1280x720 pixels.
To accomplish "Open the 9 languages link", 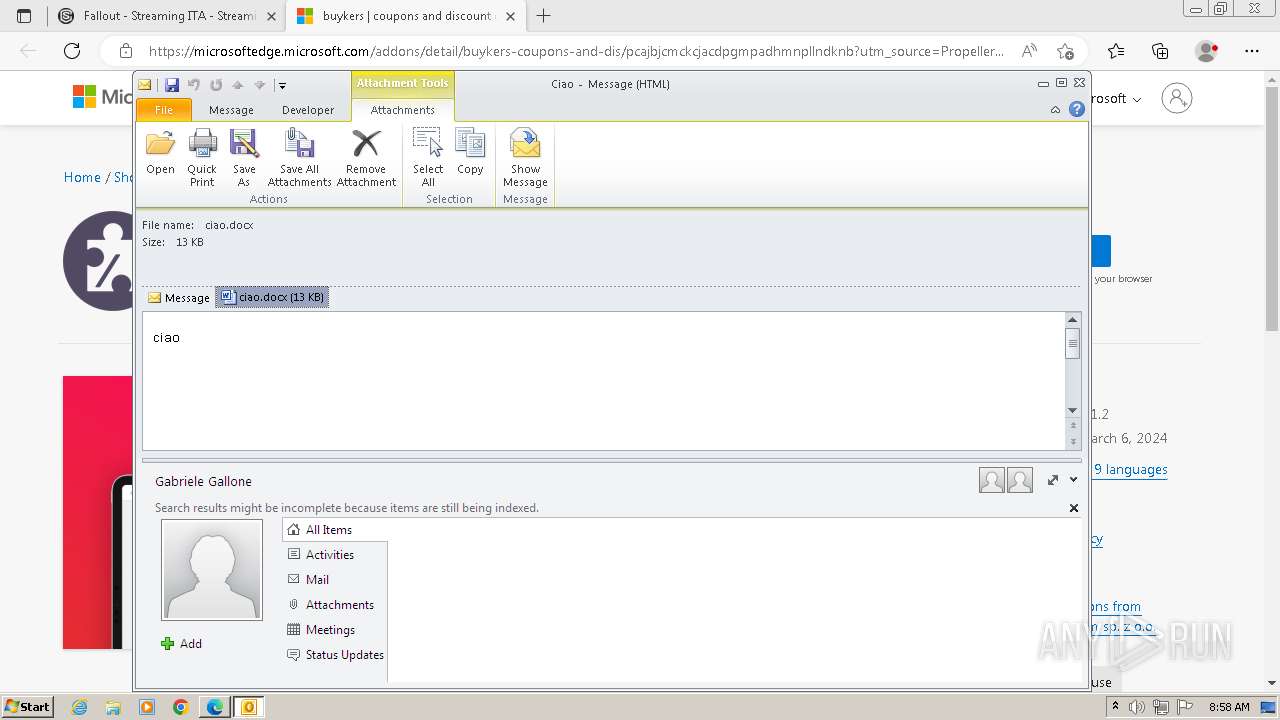I will [x=1130, y=469].
